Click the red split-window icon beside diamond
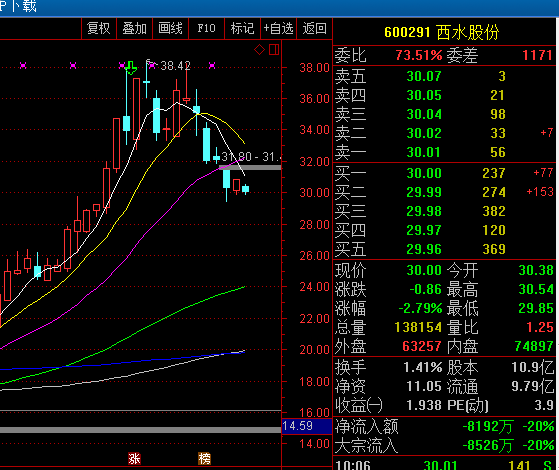559x470 pixels. pos(274,50)
